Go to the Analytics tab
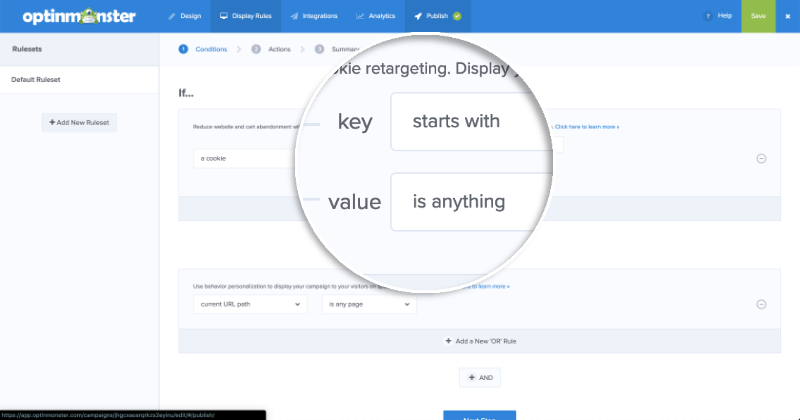This screenshot has height=420, width=800. pyautogui.click(x=376, y=16)
